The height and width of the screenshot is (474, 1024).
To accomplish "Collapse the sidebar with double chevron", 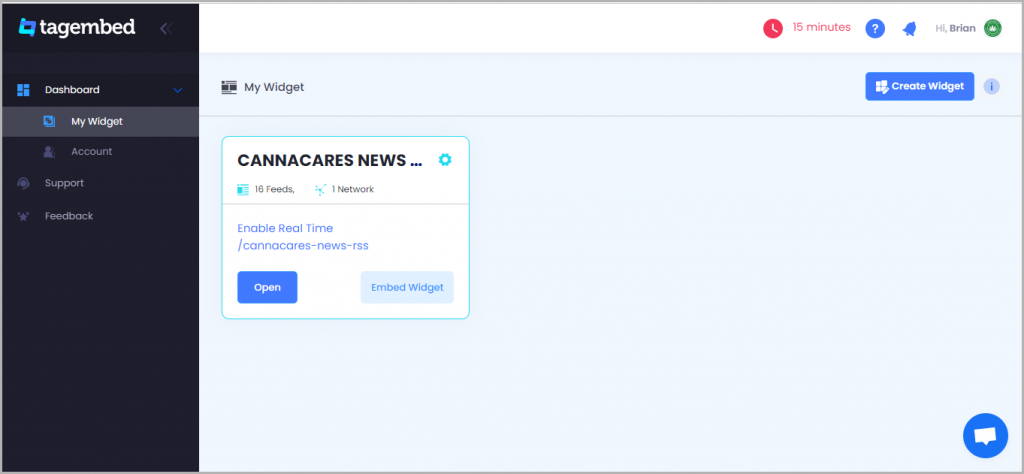I will click(x=166, y=28).
